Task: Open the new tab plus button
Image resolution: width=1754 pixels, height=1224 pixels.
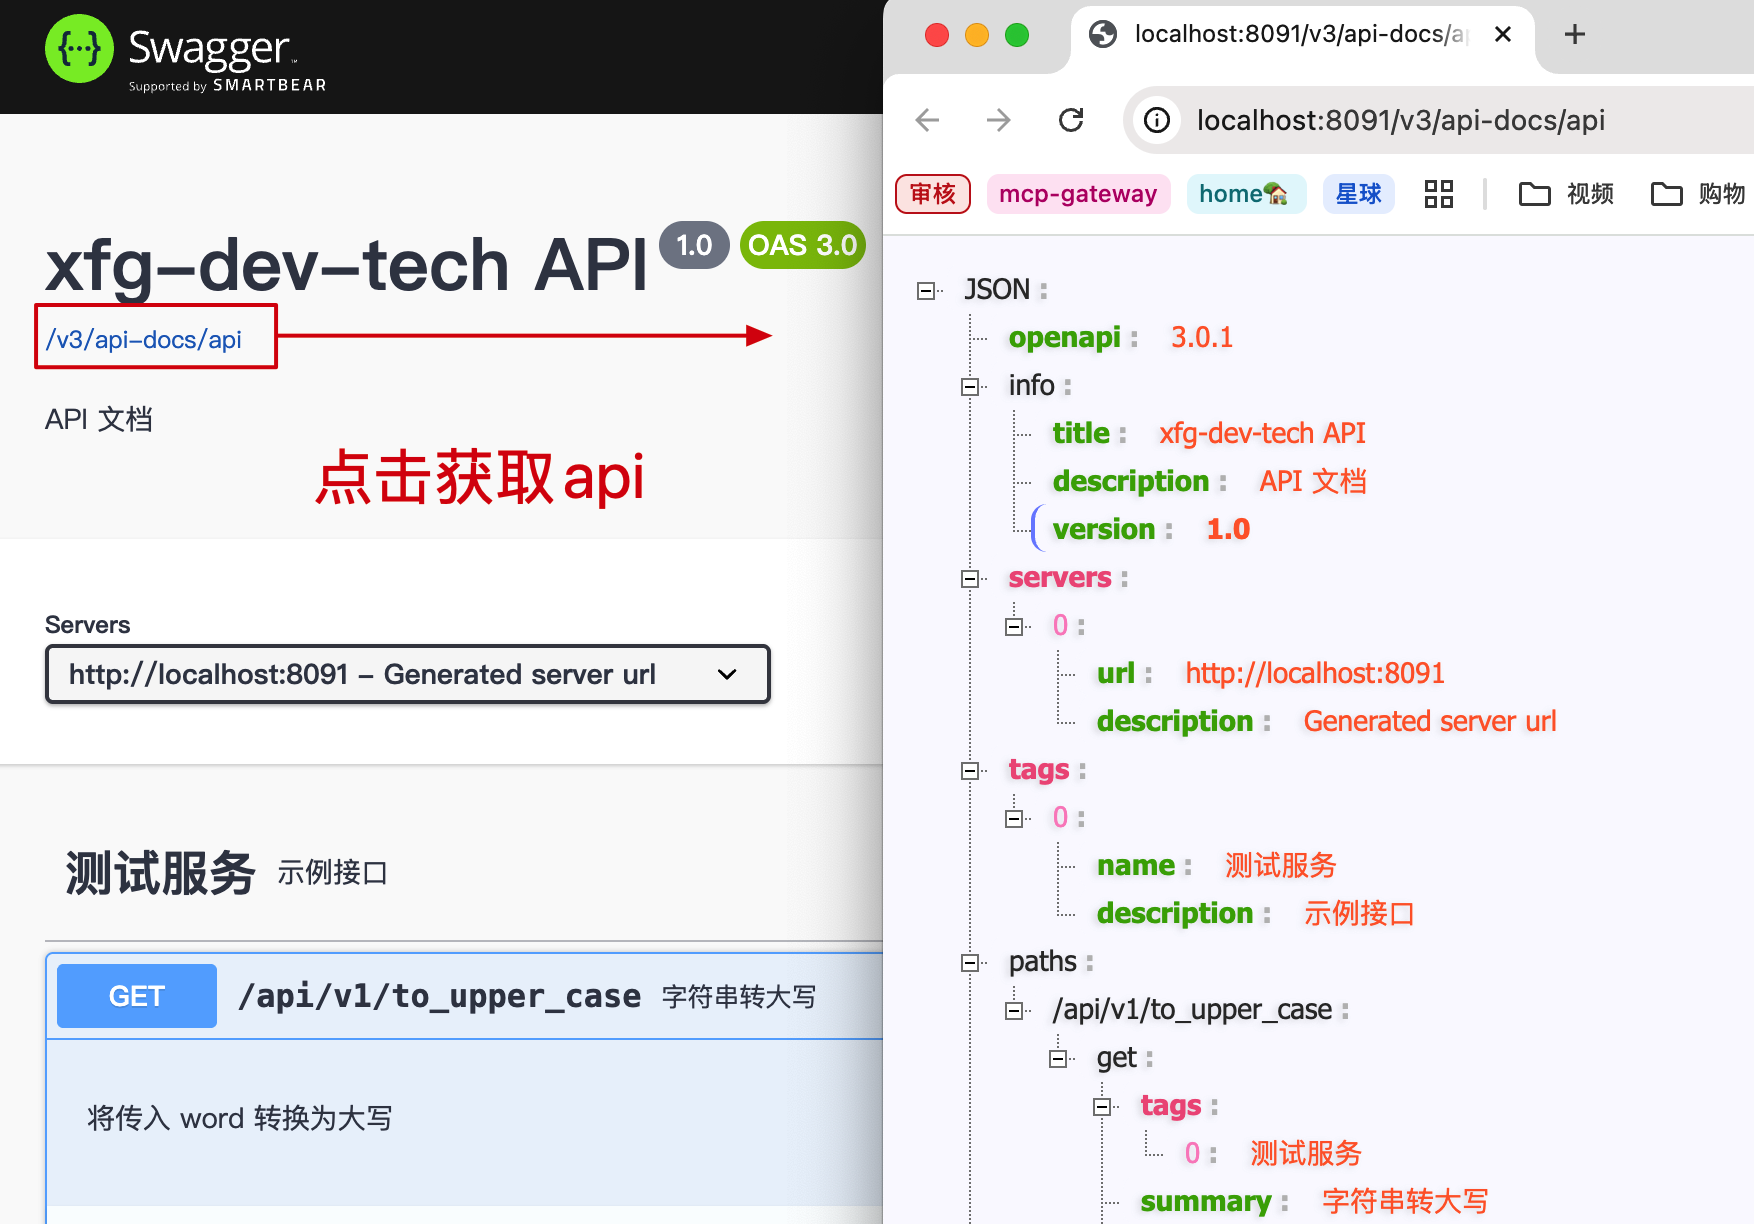Action: point(1574,35)
